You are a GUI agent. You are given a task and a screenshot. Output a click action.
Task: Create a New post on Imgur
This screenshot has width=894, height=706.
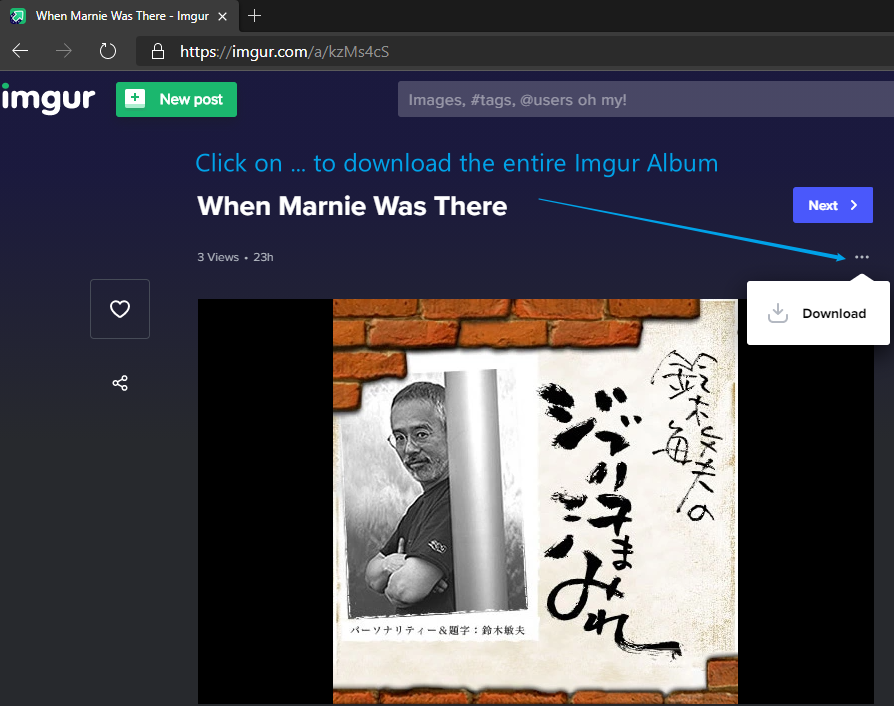coord(176,99)
